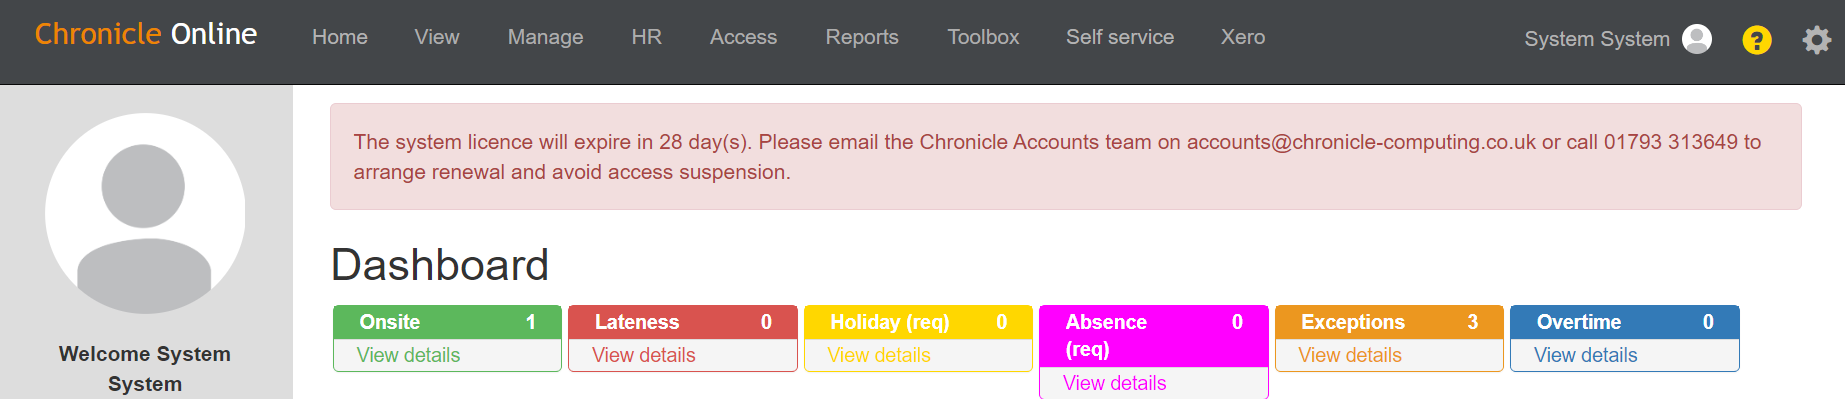Image resolution: width=1845 pixels, height=399 pixels.
Task: View details of Exceptions tile
Action: pyautogui.click(x=1350, y=355)
